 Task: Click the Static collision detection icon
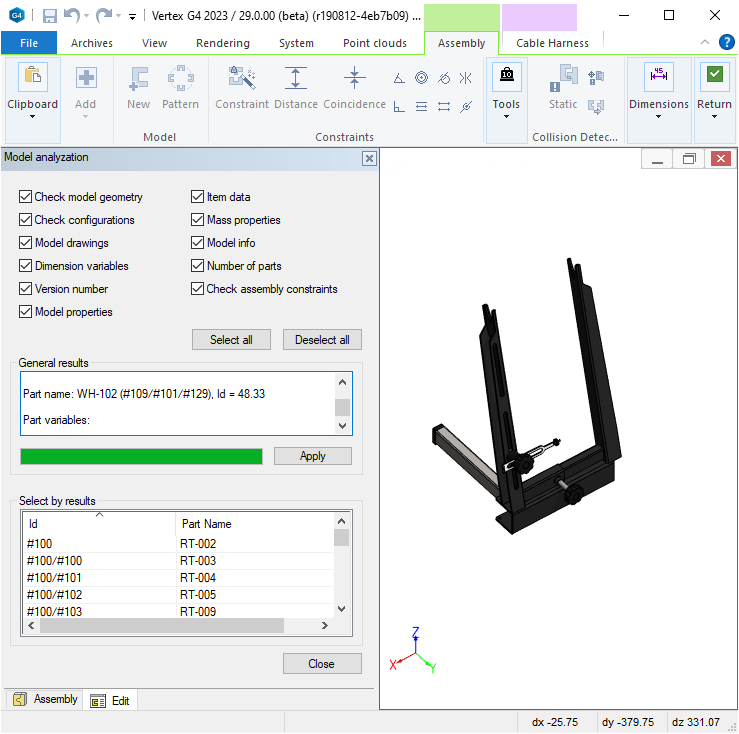(565, 80)
